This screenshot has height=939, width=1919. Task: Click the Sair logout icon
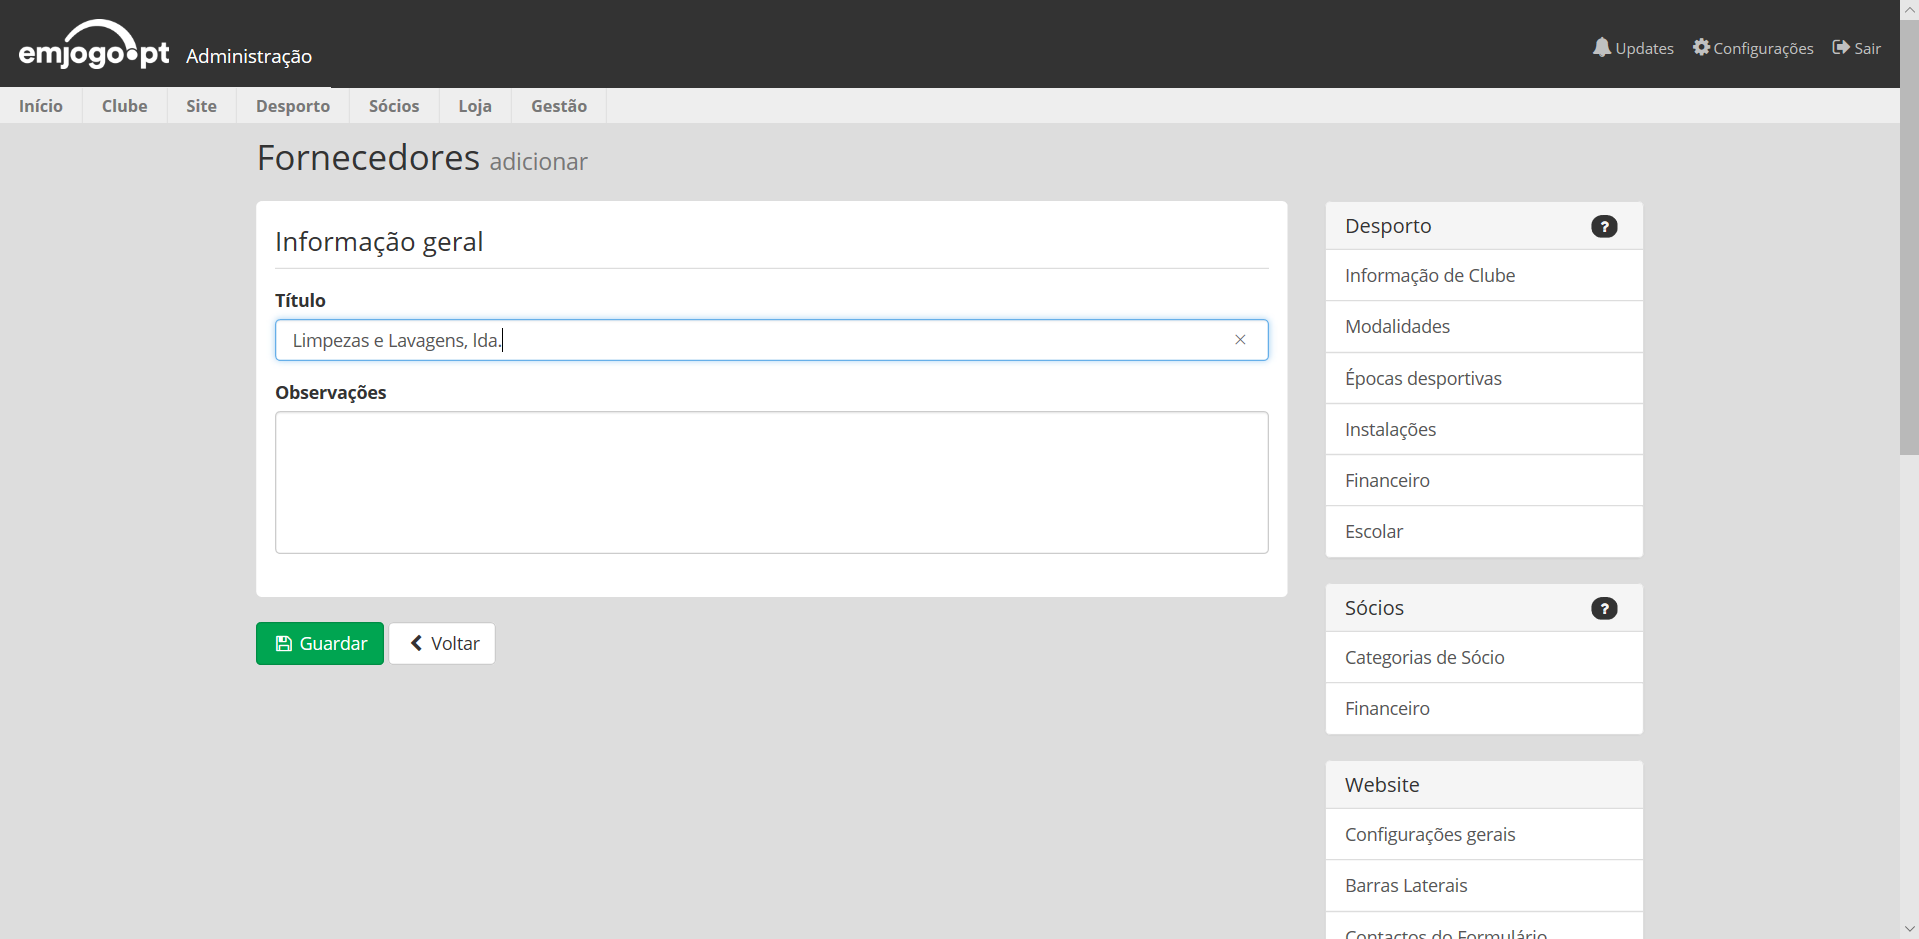click(x=1841, y=48)
